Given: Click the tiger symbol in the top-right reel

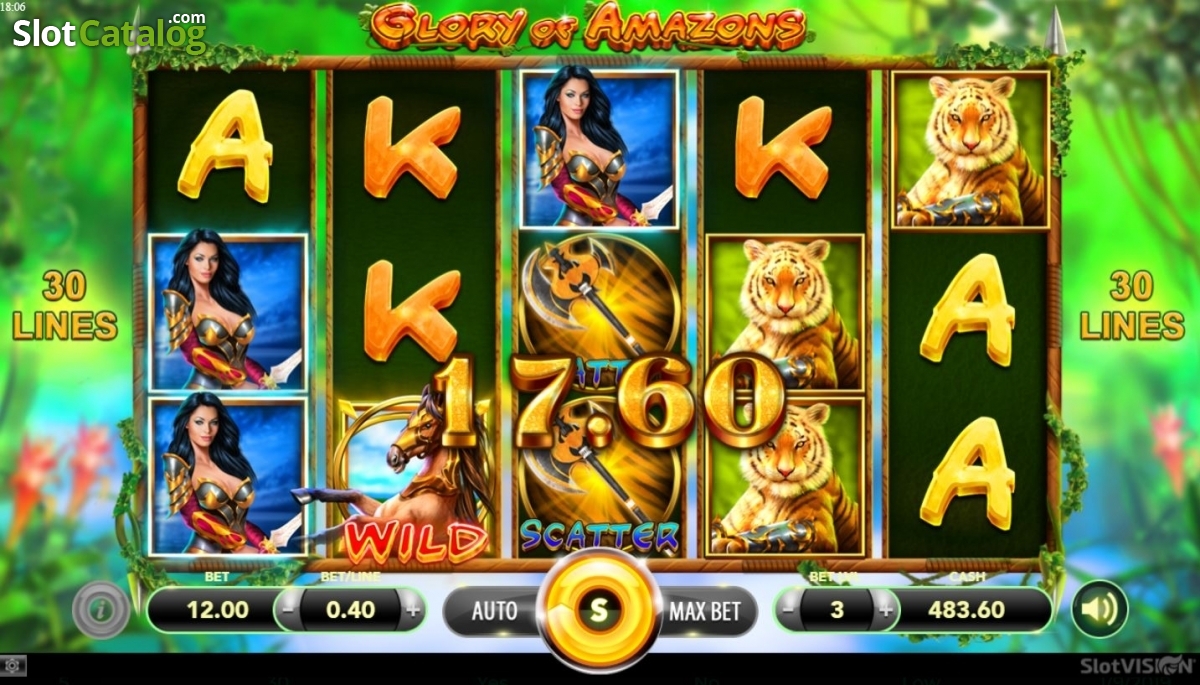Looking at the screenshot, I should pos(970,150).
